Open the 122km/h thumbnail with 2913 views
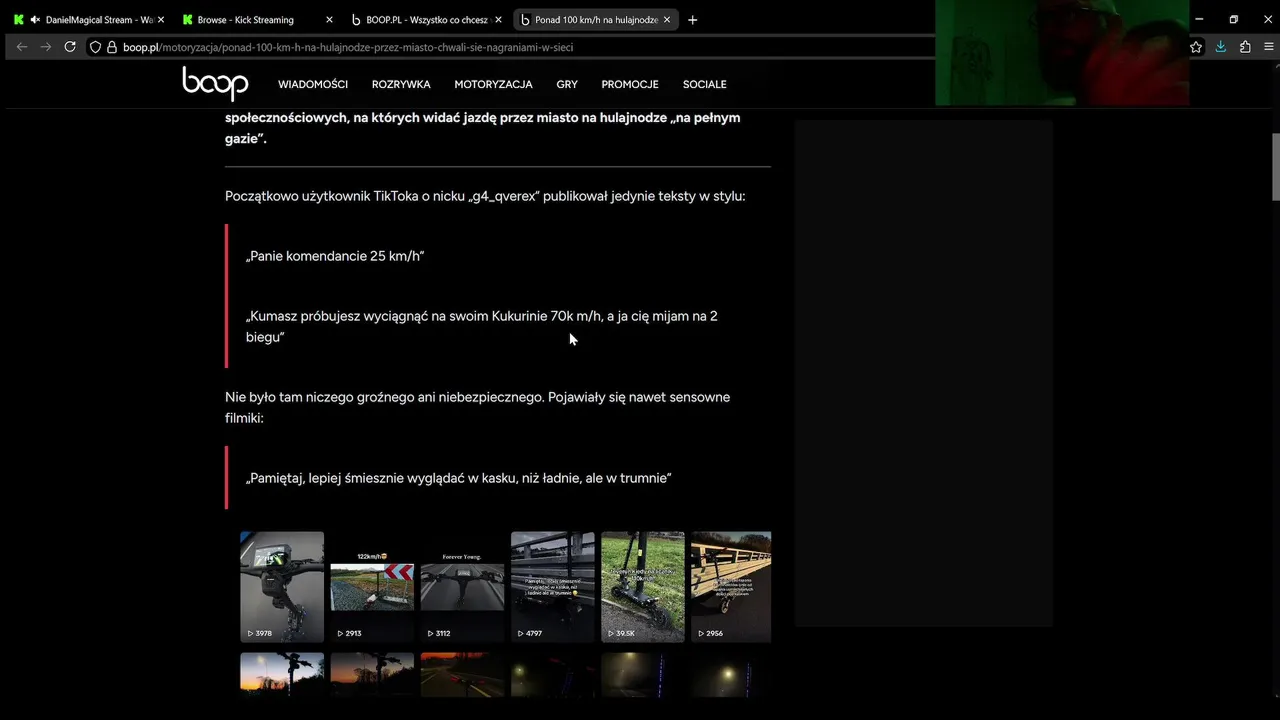1280x720 pixels. point(372,586)
